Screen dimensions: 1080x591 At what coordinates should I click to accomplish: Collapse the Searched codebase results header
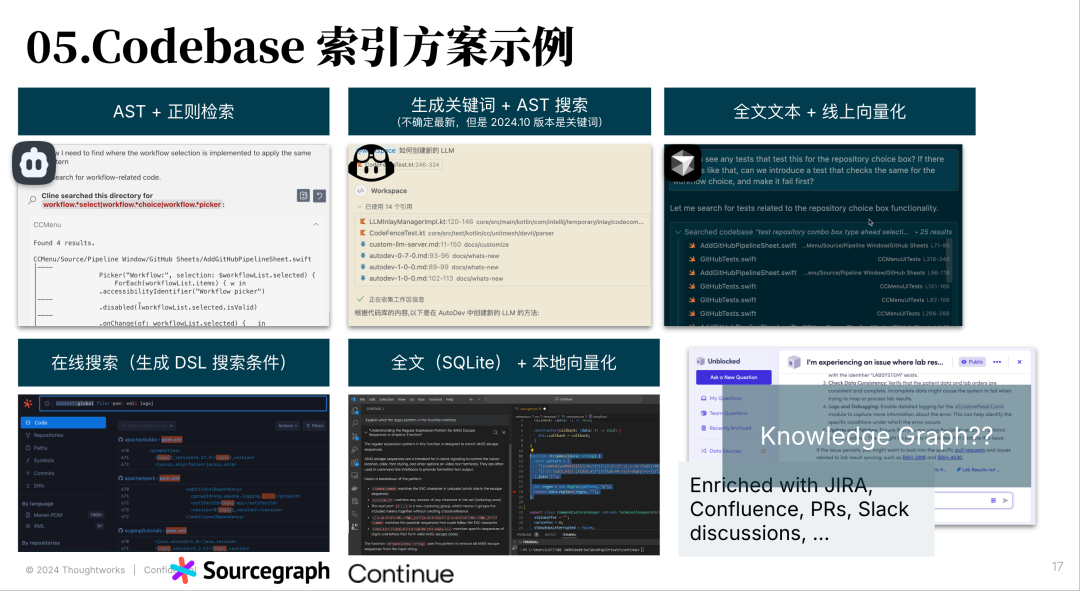[678, 232]
